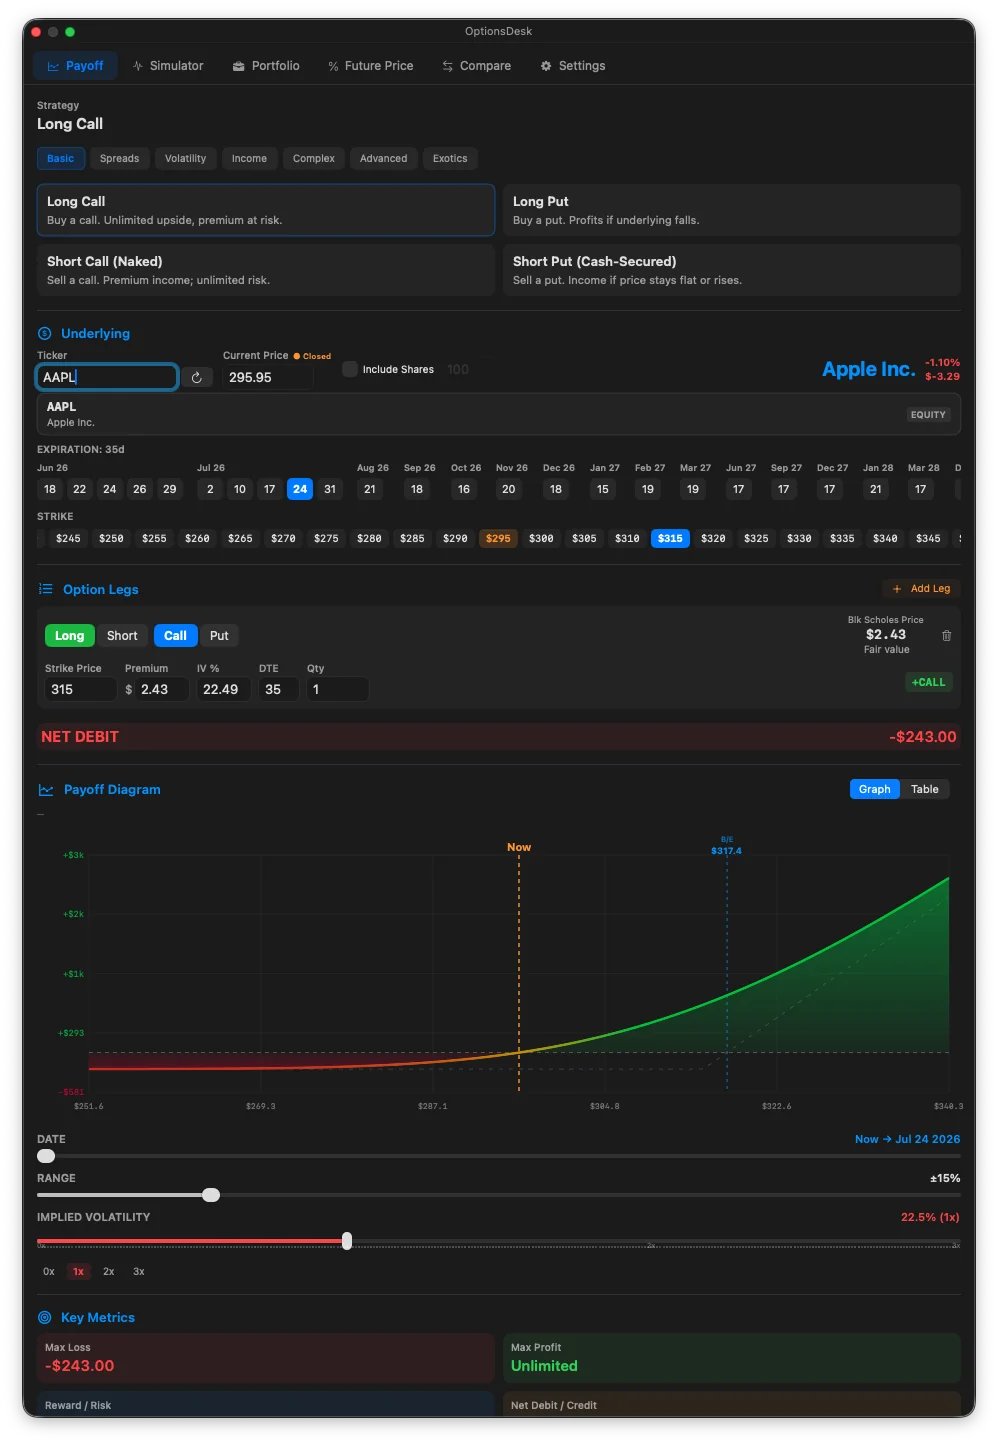The width and height of the screenshot is (998, 1444).
Task: Click the Implied Volatility slider handle
Action: (x=347, y=1241)
